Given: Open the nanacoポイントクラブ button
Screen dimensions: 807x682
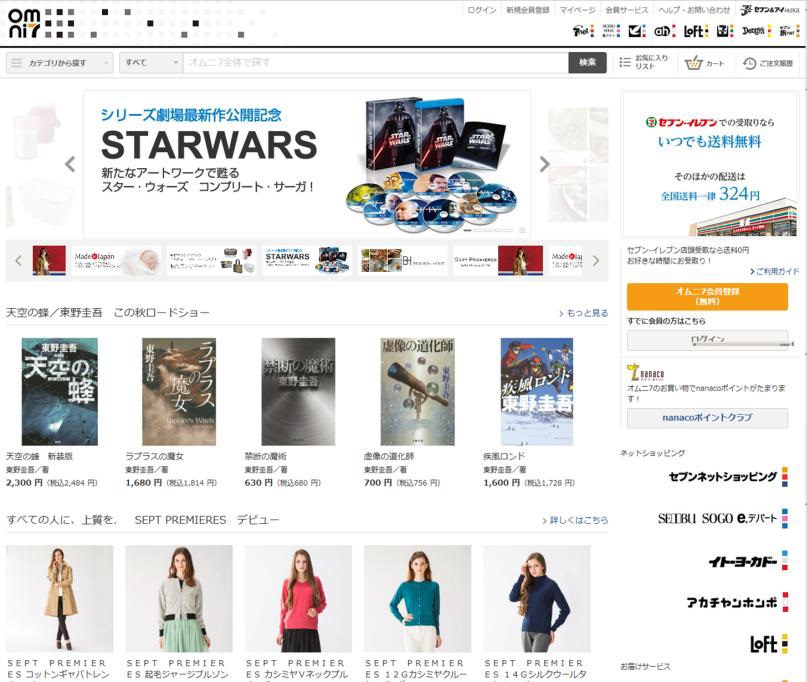Looking at the screenshot, I should (707, 417).
